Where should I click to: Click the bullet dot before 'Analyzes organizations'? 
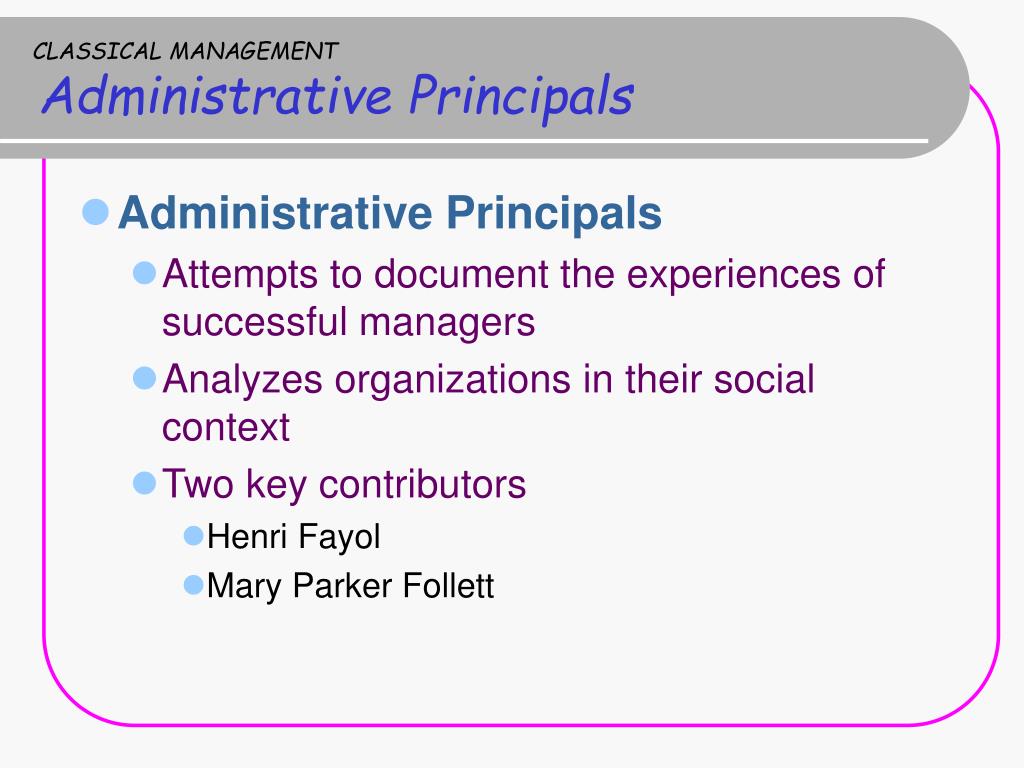point(144,377)
